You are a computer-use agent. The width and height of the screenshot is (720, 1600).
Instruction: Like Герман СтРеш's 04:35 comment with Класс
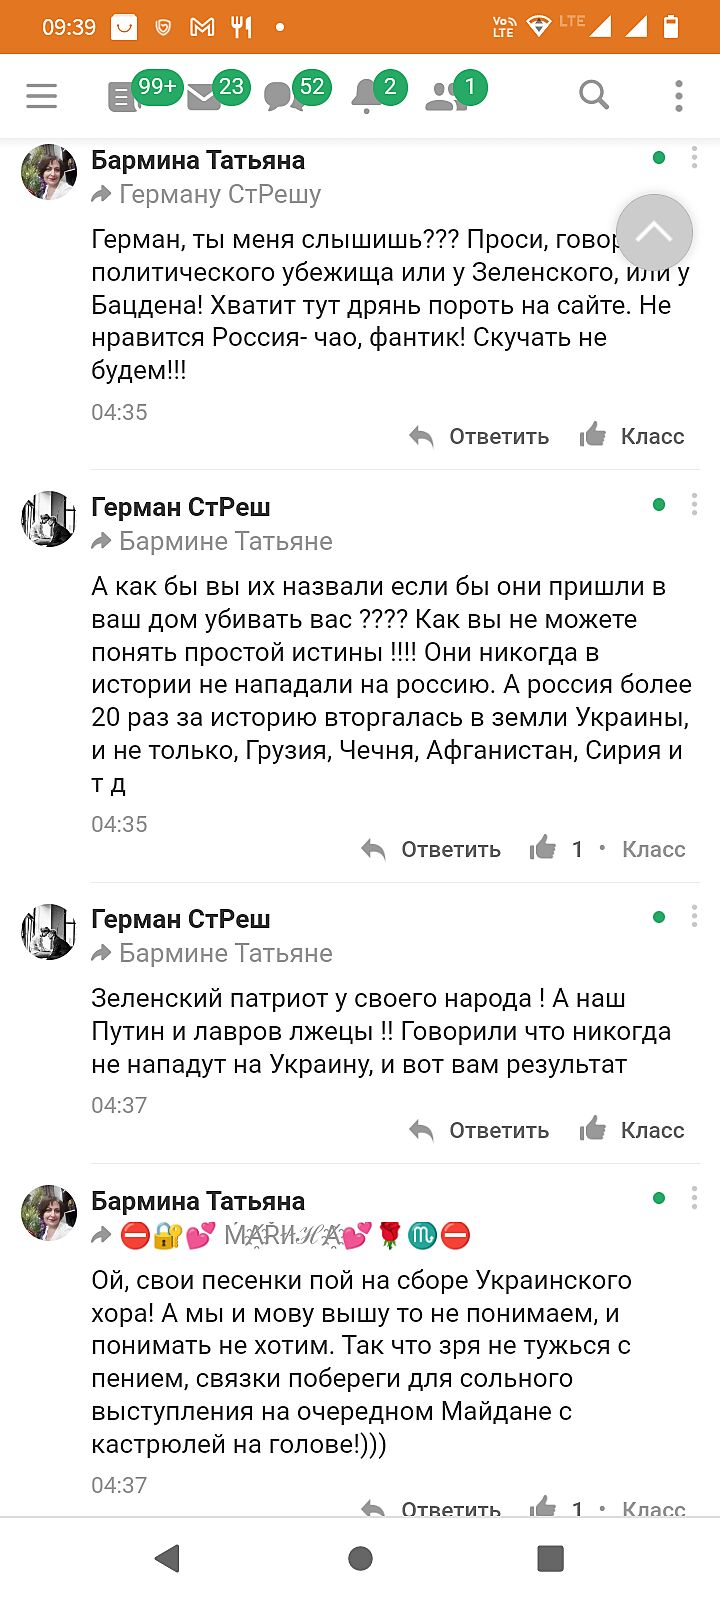pos(653,849)
